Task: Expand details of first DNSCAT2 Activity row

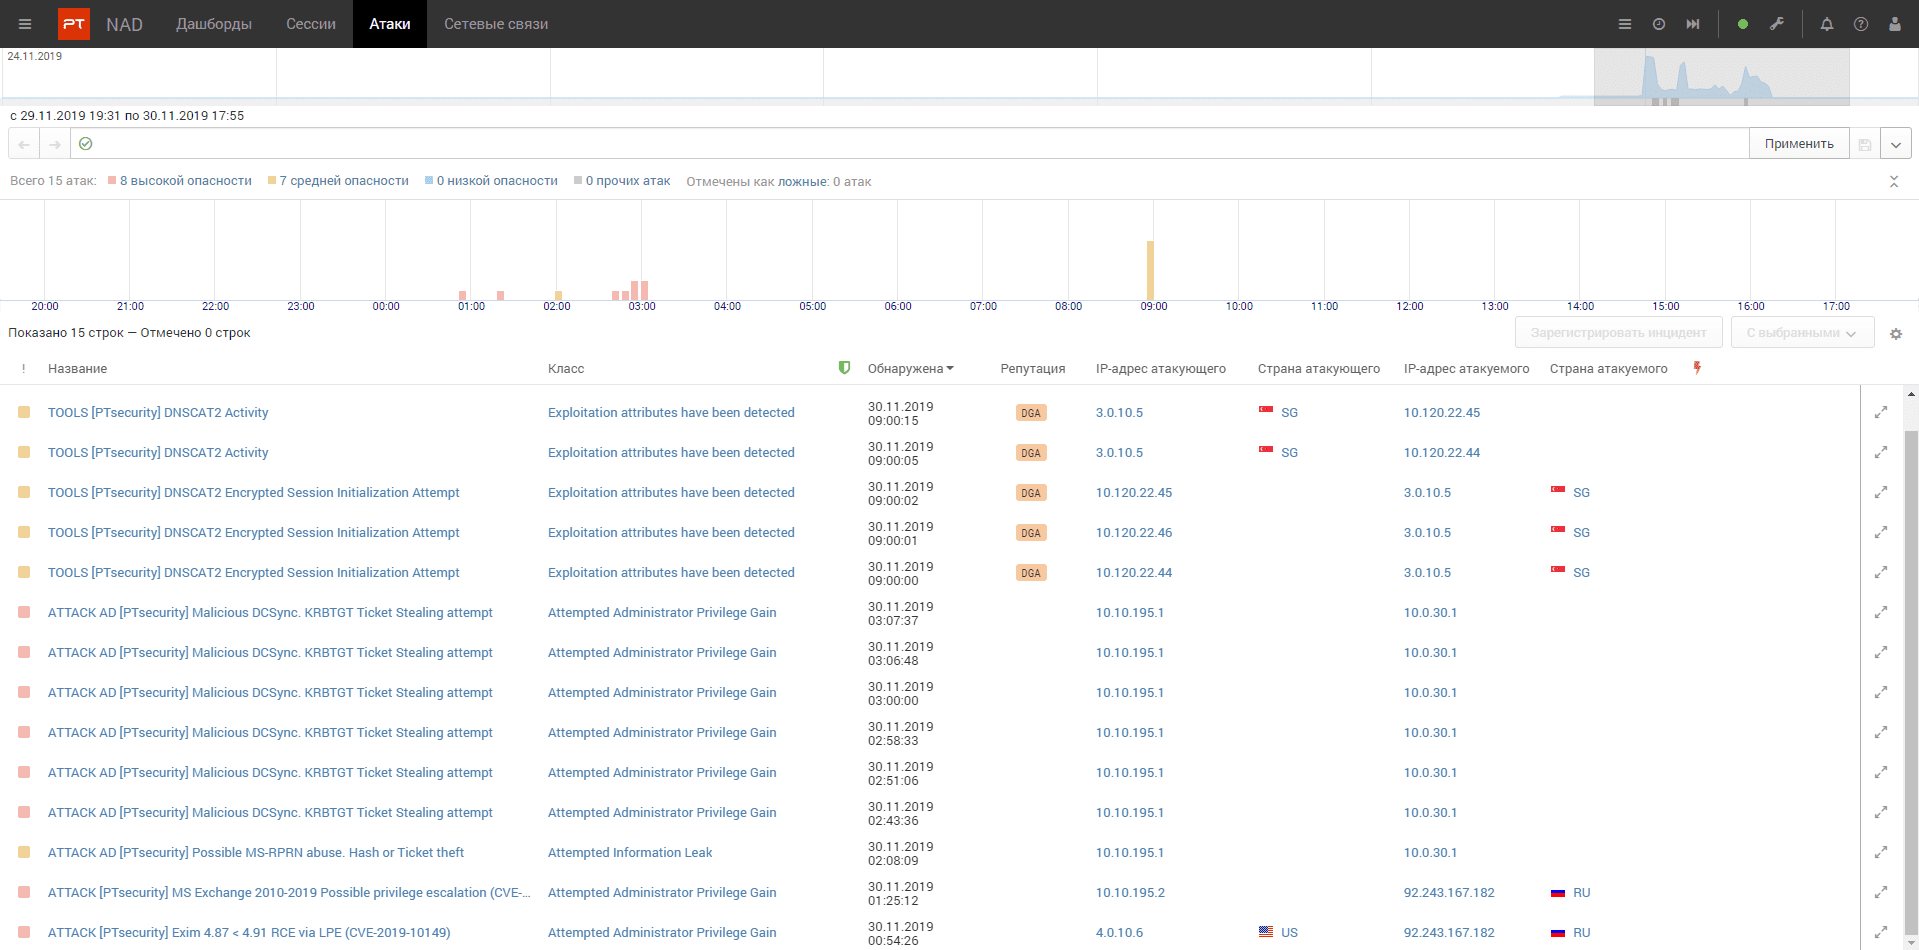Action: click(1881, 412)
